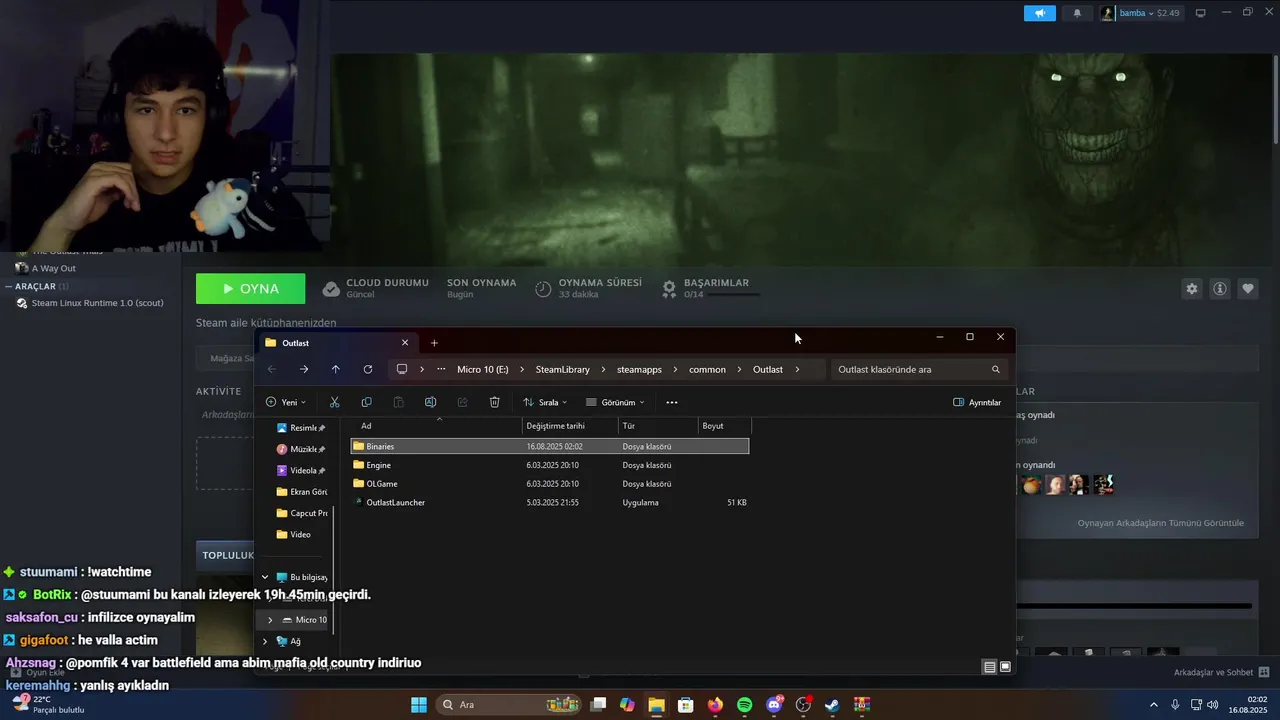
Task: Show hidden system tray icons
Action: coord(1153,705)
